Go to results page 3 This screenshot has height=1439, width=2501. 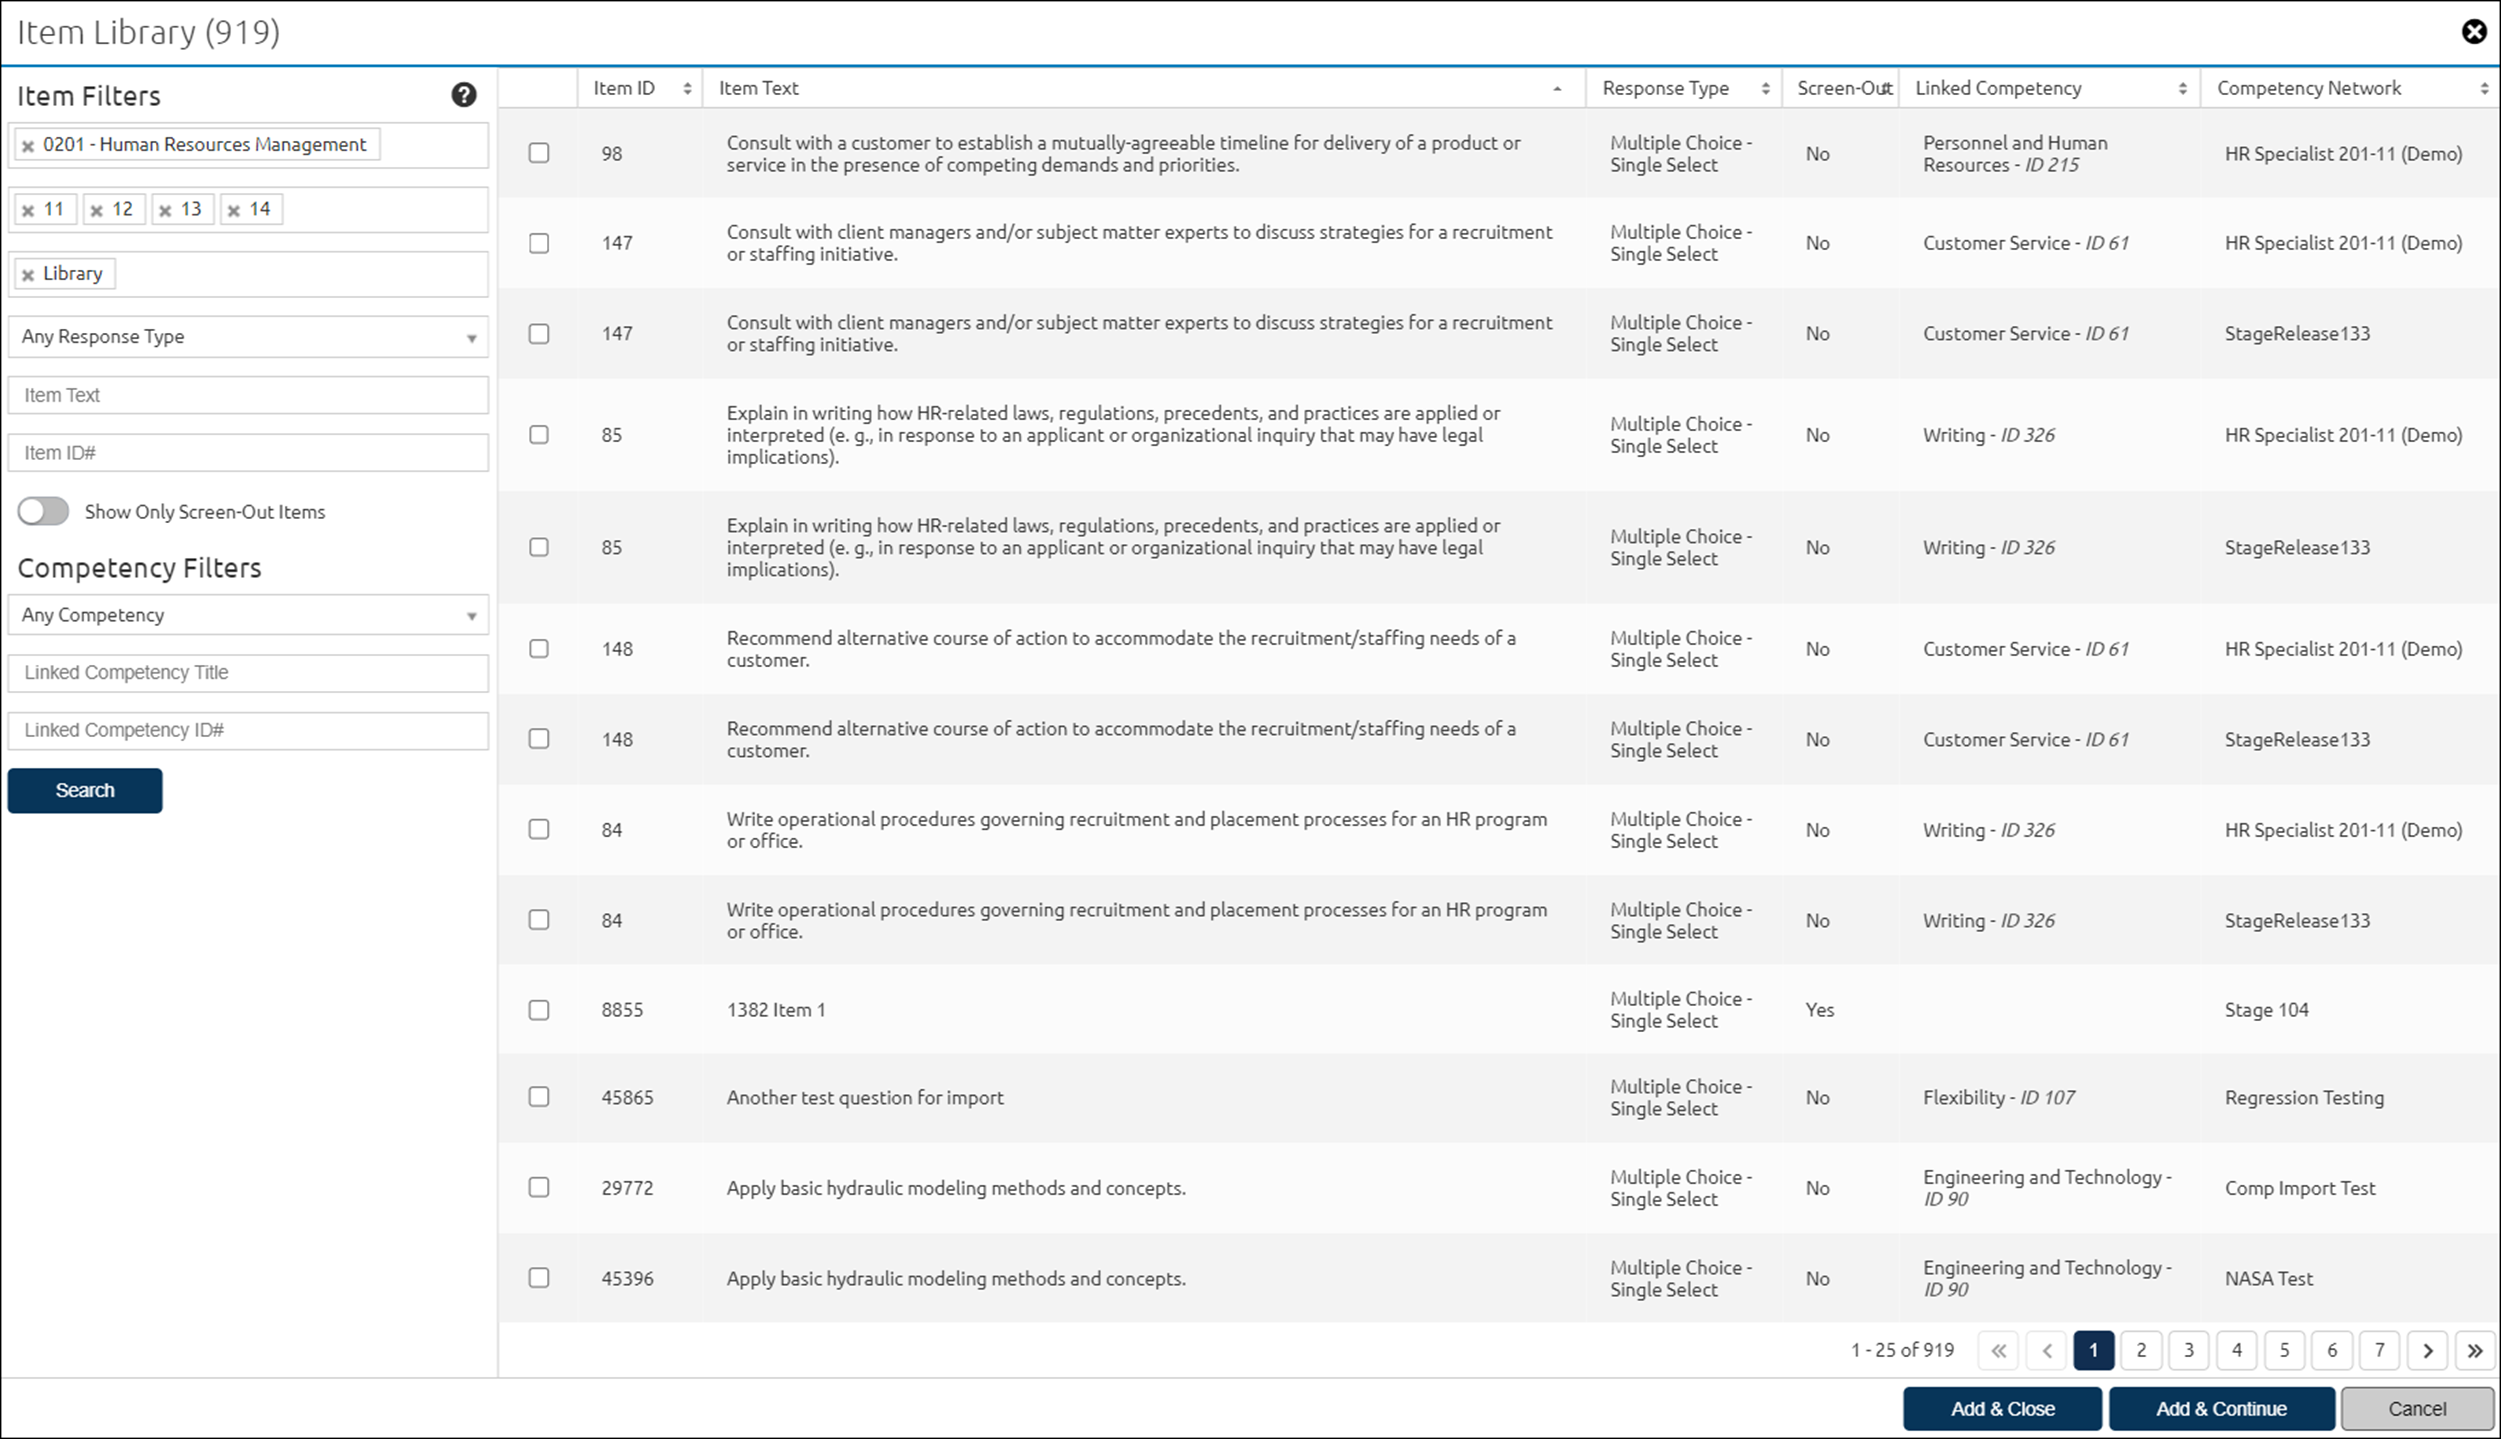(x=2189, y=1350)
